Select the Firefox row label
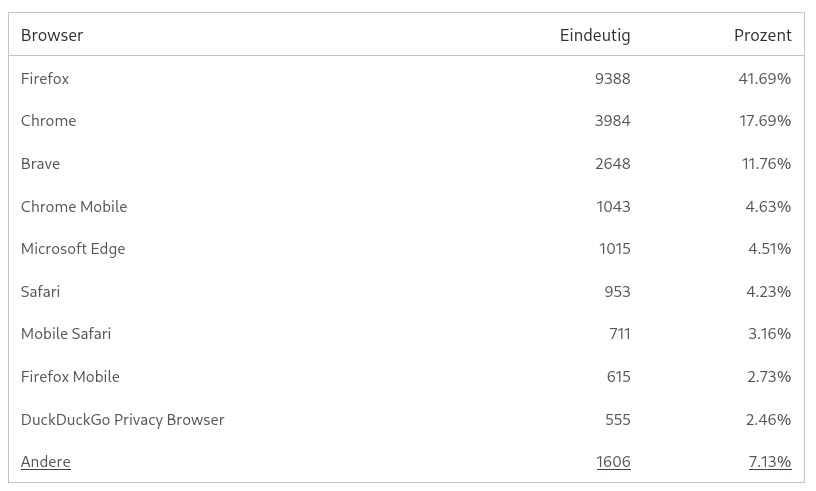Screen dimensions: 816x491 [x=45, y=78]
